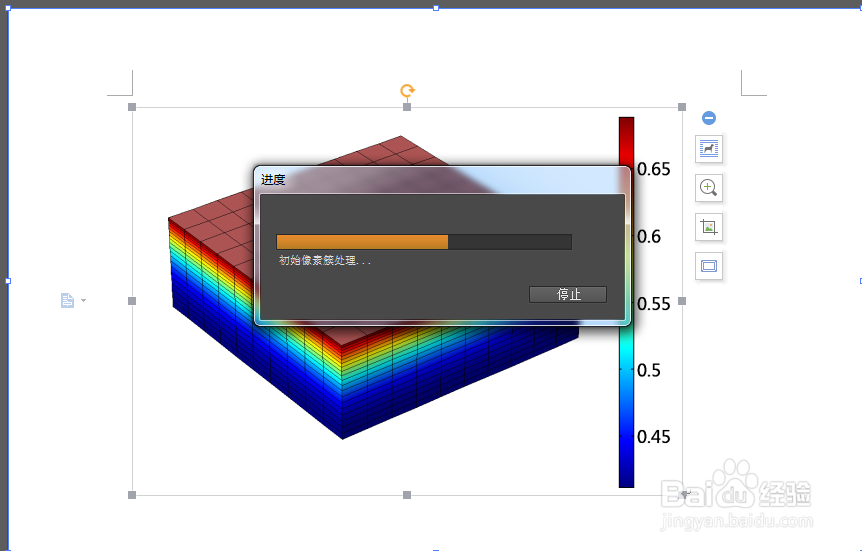Image resolution: width=862 pixels, height=551 pixels.
Task: Click the bottom-left resize handle of image
Action: pos(132,495)
